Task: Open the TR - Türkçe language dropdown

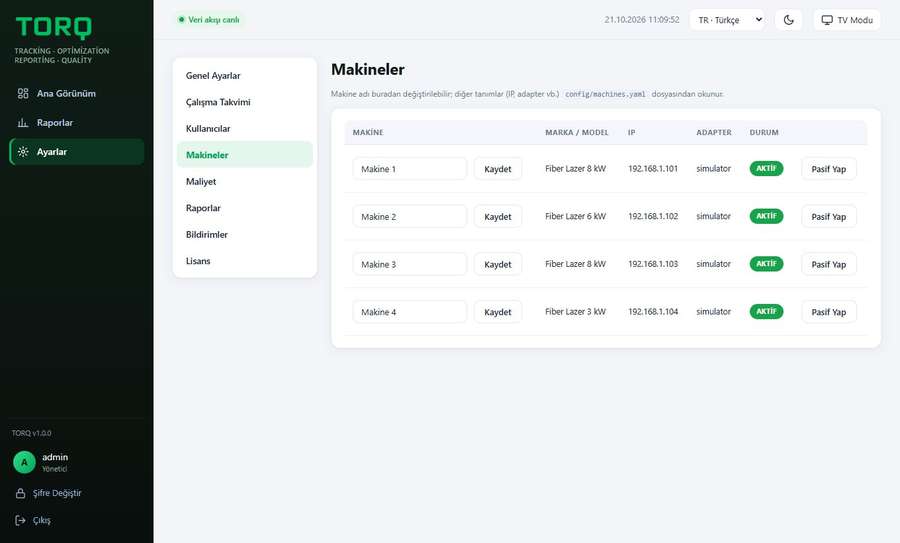Action: click(727, 20)
